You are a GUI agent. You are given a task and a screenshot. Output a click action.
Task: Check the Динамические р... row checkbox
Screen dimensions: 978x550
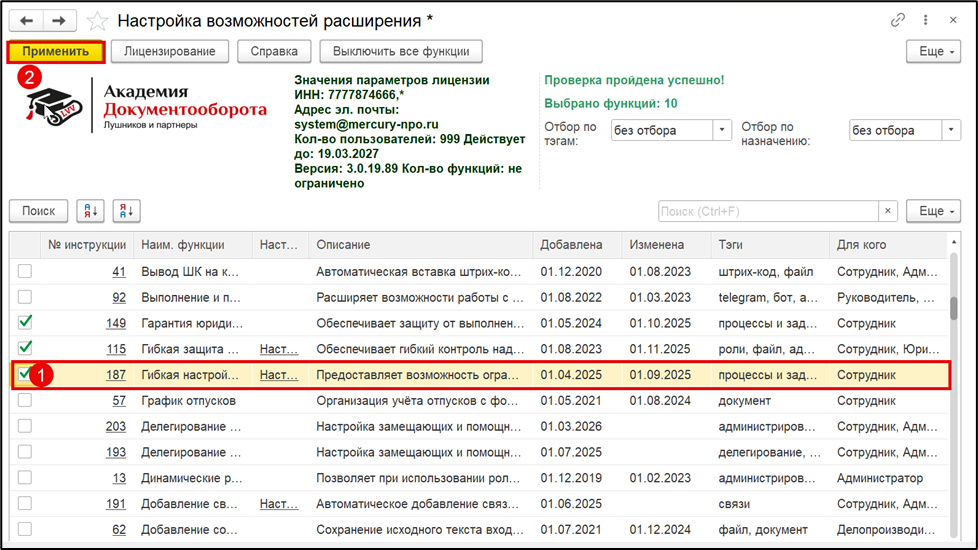point(25,478)
